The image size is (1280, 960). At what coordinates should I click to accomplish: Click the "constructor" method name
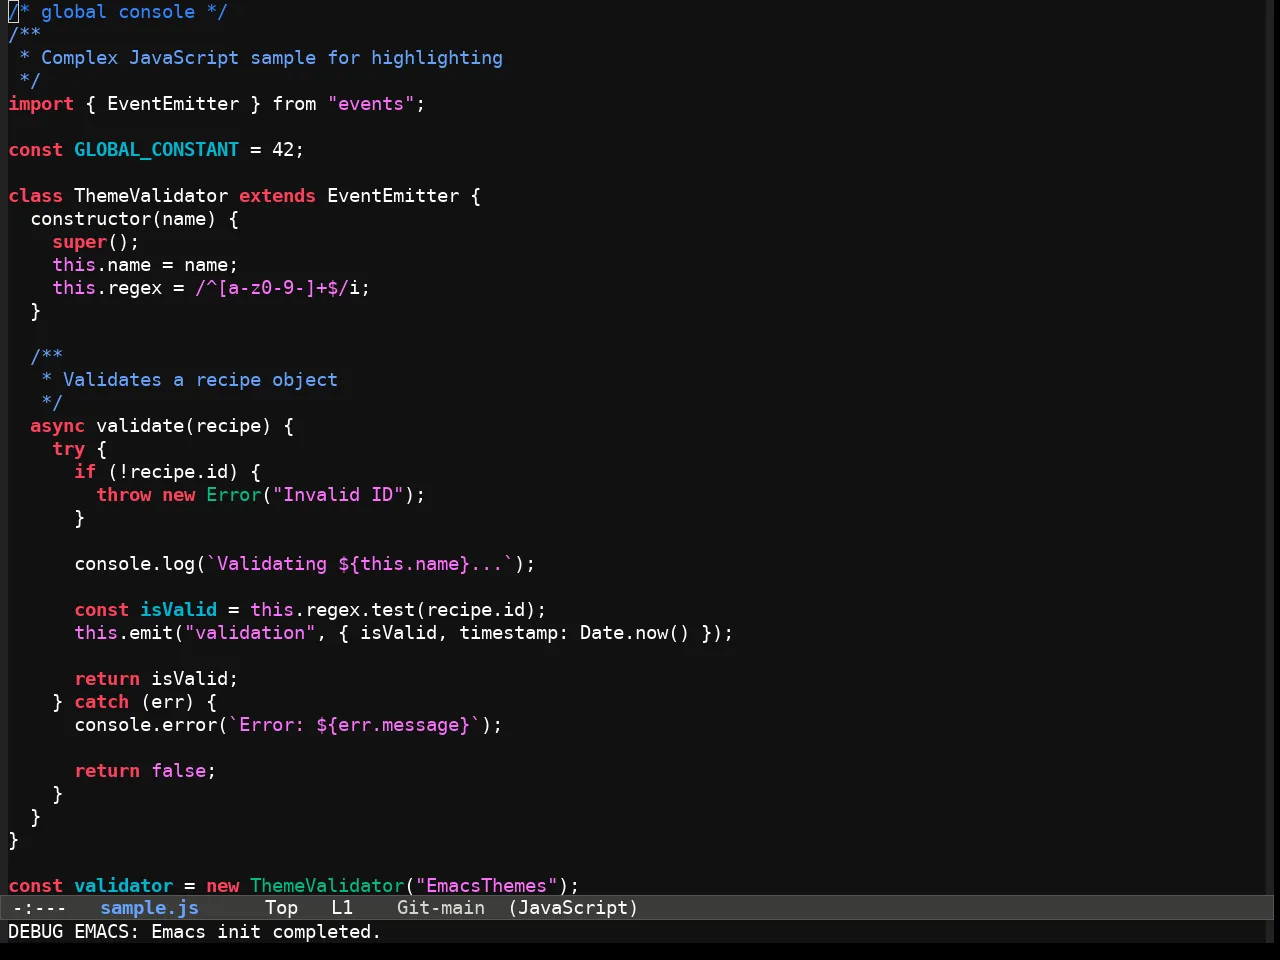pos(91,219)
